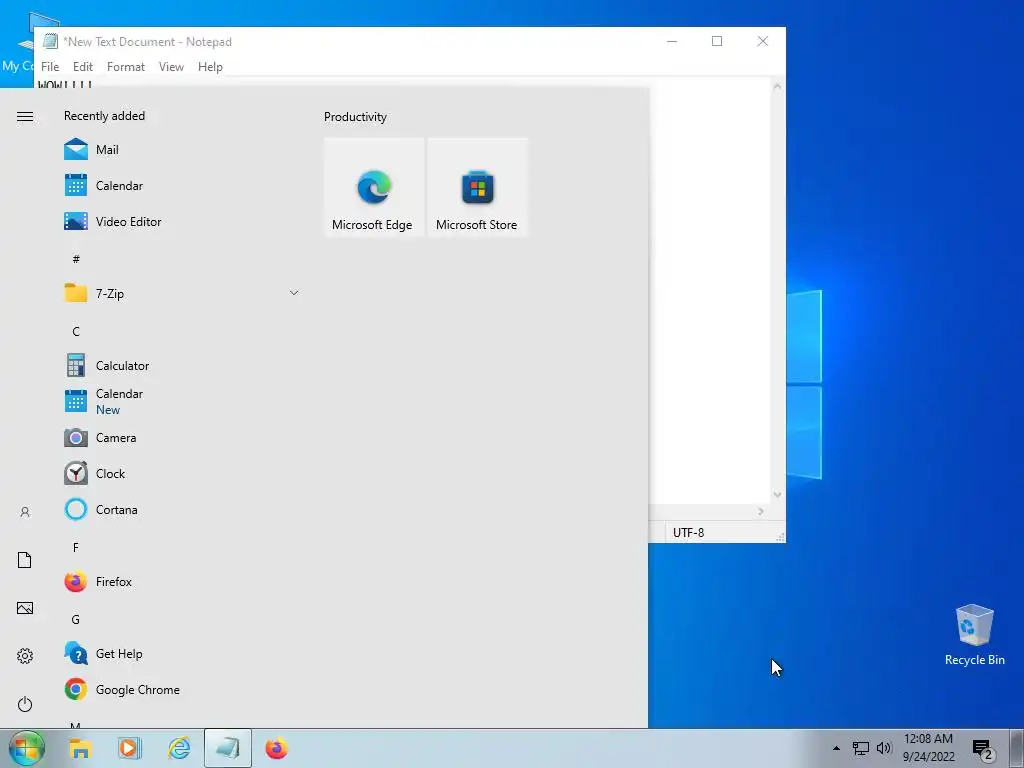Screen dimensions: 1024x768
Task: Show hidden system tray icons
Action: [837, 748]
